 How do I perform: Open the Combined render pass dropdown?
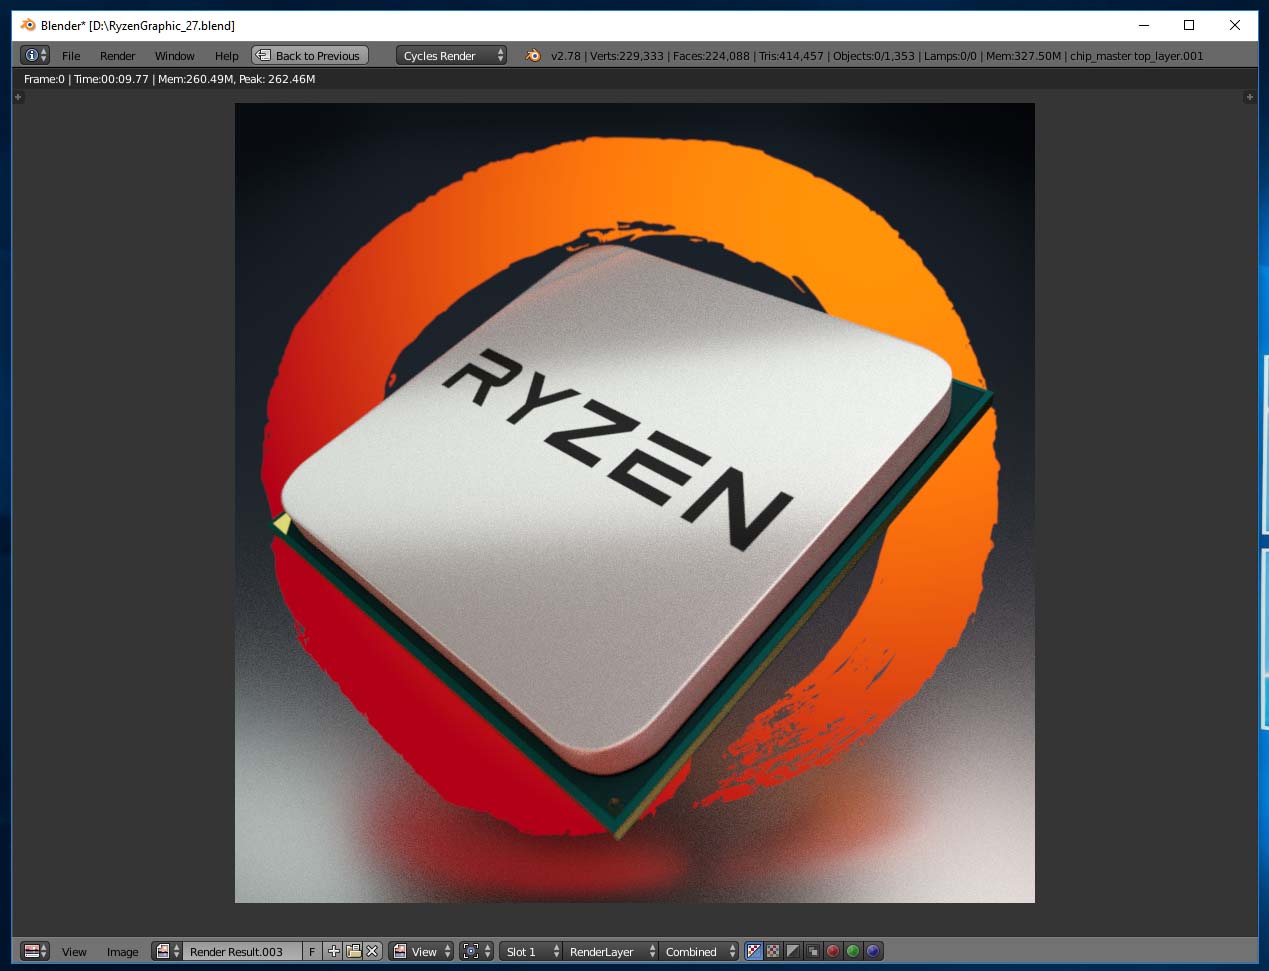699,951
